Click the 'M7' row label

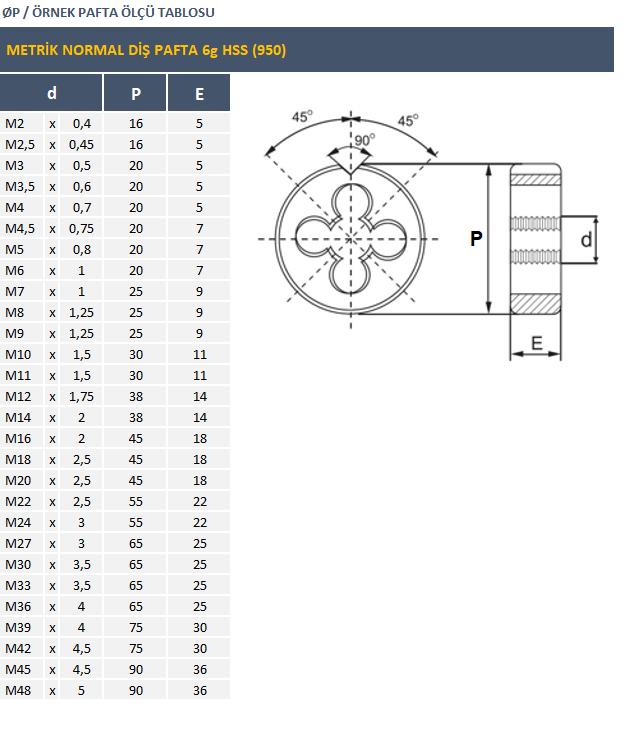14,291
